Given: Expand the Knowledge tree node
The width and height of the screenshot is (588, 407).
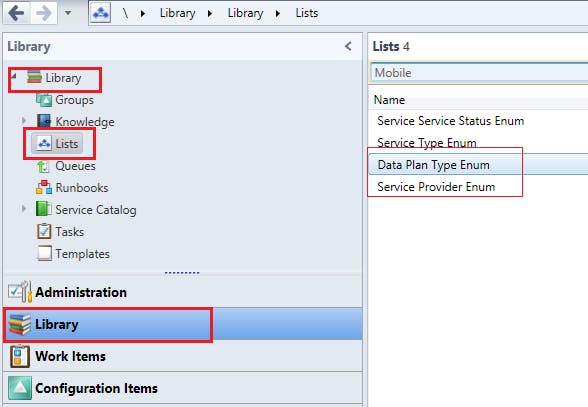Looking at the screenshot, I should (24, 121).
